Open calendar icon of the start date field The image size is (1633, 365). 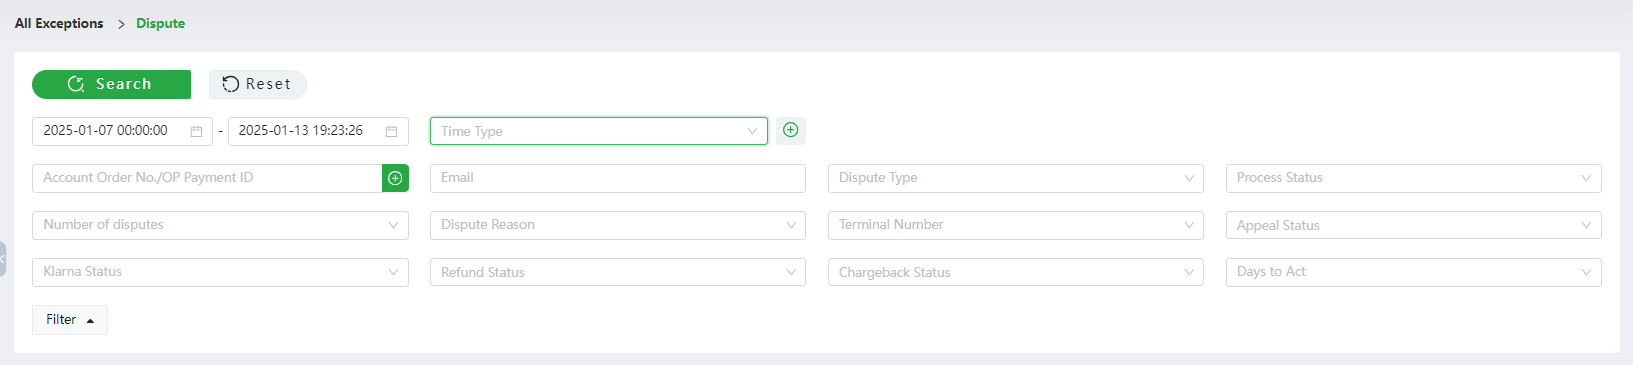coord(196,131)
